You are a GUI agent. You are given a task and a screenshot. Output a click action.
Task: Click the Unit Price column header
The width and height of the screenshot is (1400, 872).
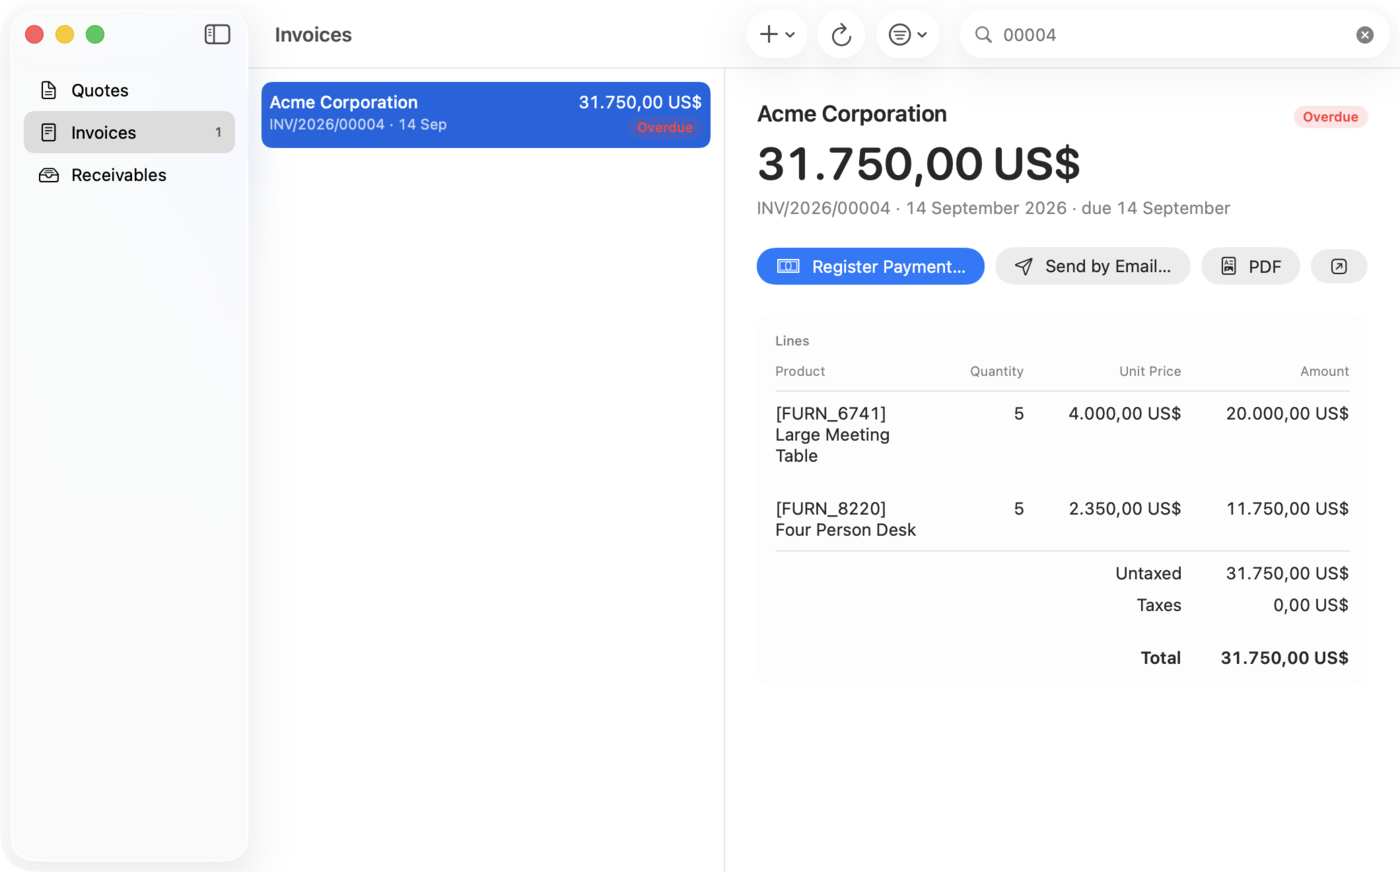pos(1150,371)
